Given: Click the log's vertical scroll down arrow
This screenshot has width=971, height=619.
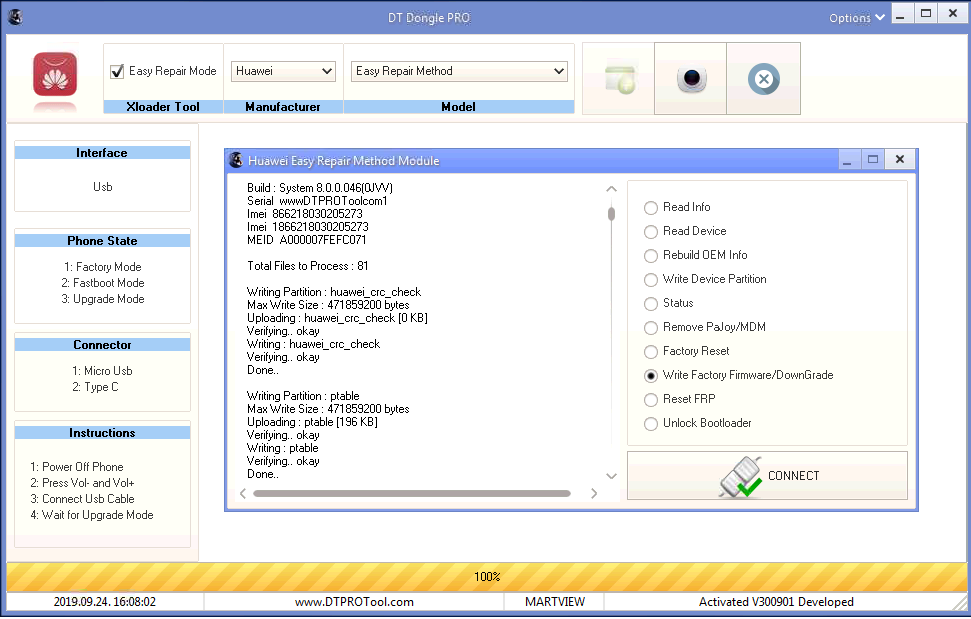Looking at the screenshot, I should tap(612, 476).
